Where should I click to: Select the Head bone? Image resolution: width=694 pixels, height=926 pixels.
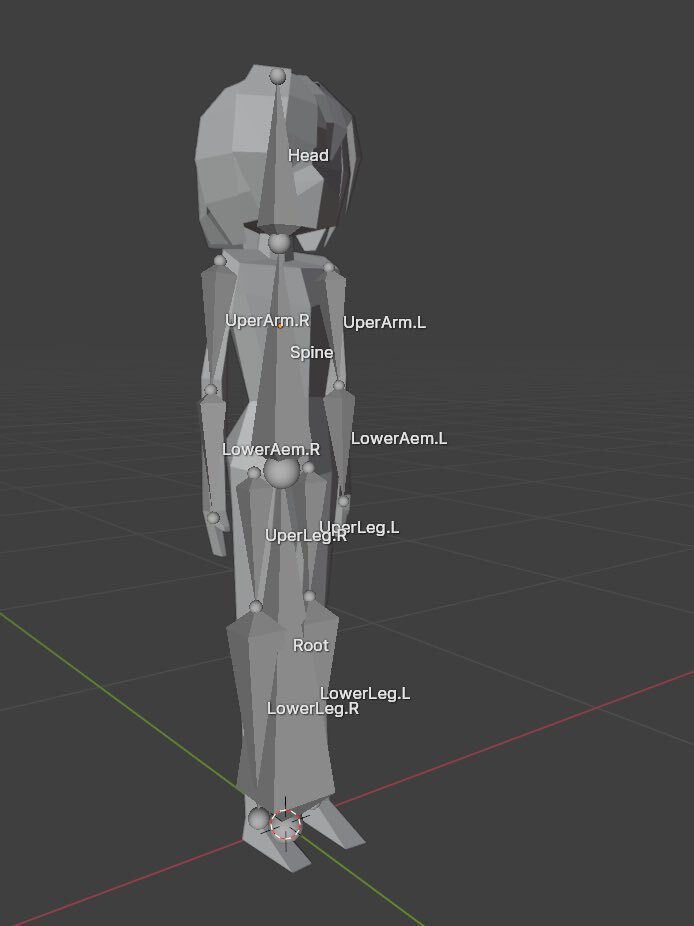[x=307, y=155]
